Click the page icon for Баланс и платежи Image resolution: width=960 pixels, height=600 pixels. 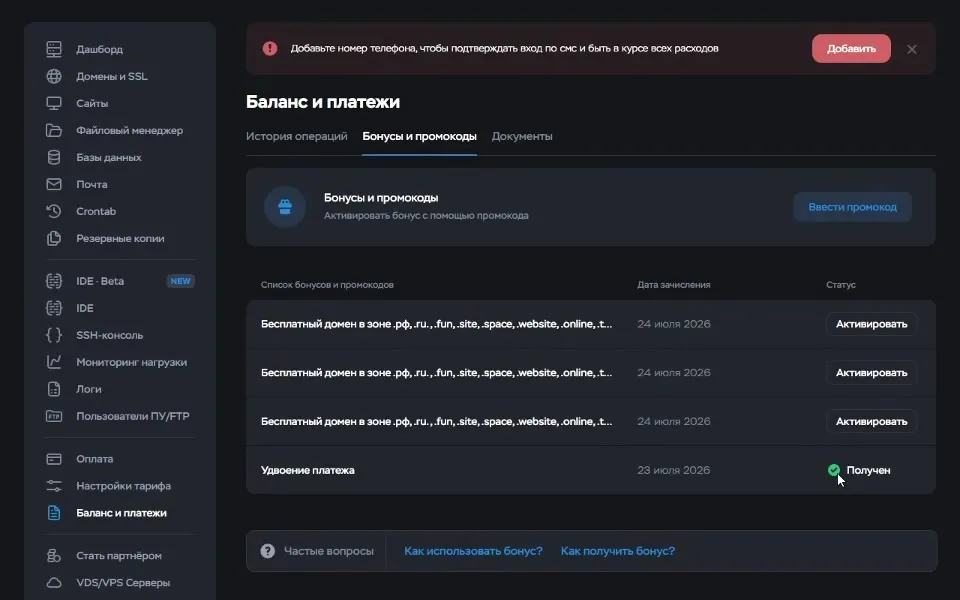tap(54, 512)
